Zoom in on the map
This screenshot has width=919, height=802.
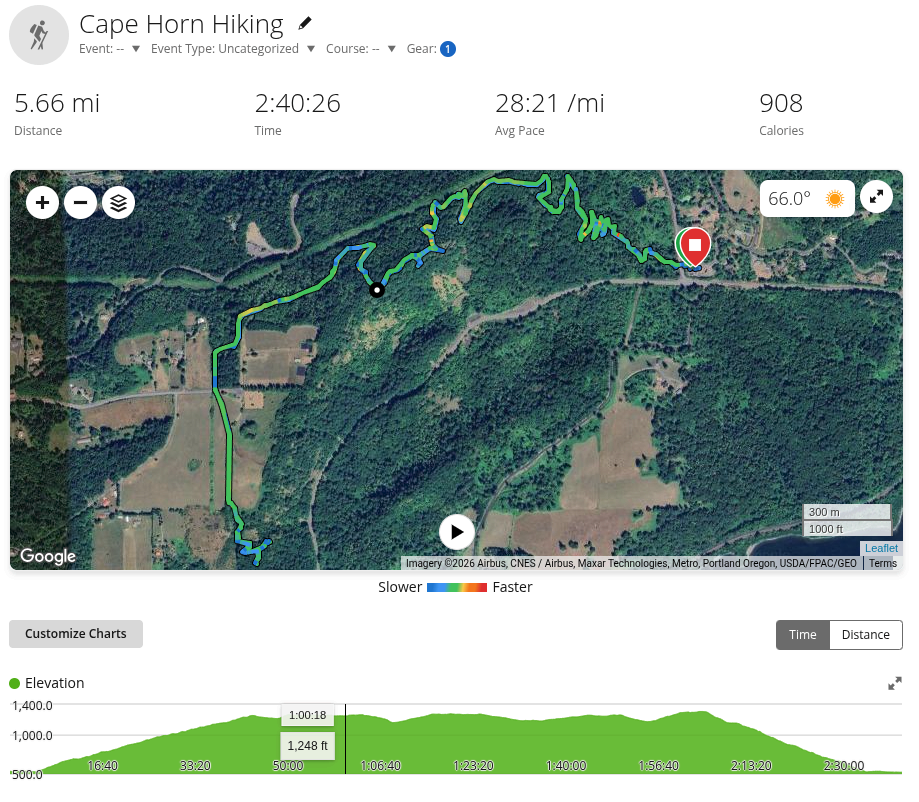[x=42, y=203]
